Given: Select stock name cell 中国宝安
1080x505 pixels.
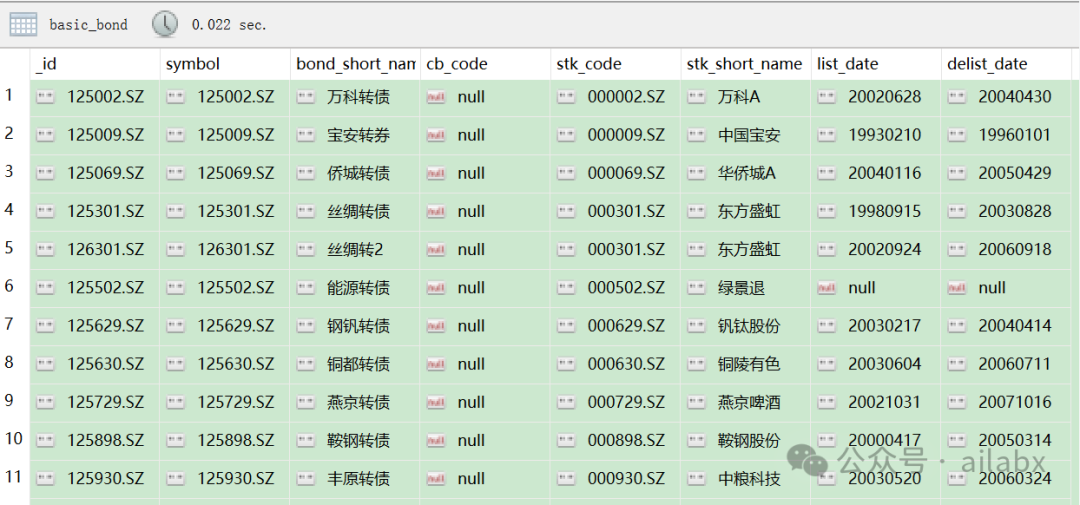Looking at the screenshot, I should tap(745, 135).
